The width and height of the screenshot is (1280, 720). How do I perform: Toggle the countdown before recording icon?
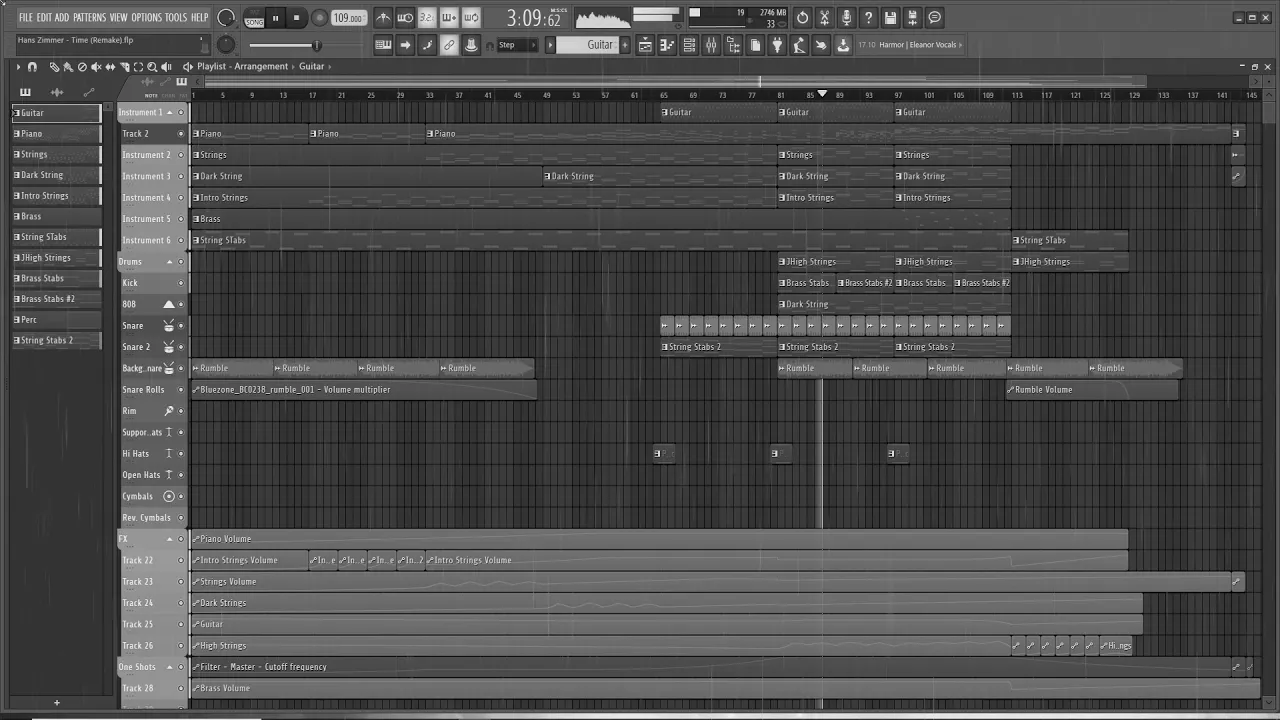[x=427, y=18]
